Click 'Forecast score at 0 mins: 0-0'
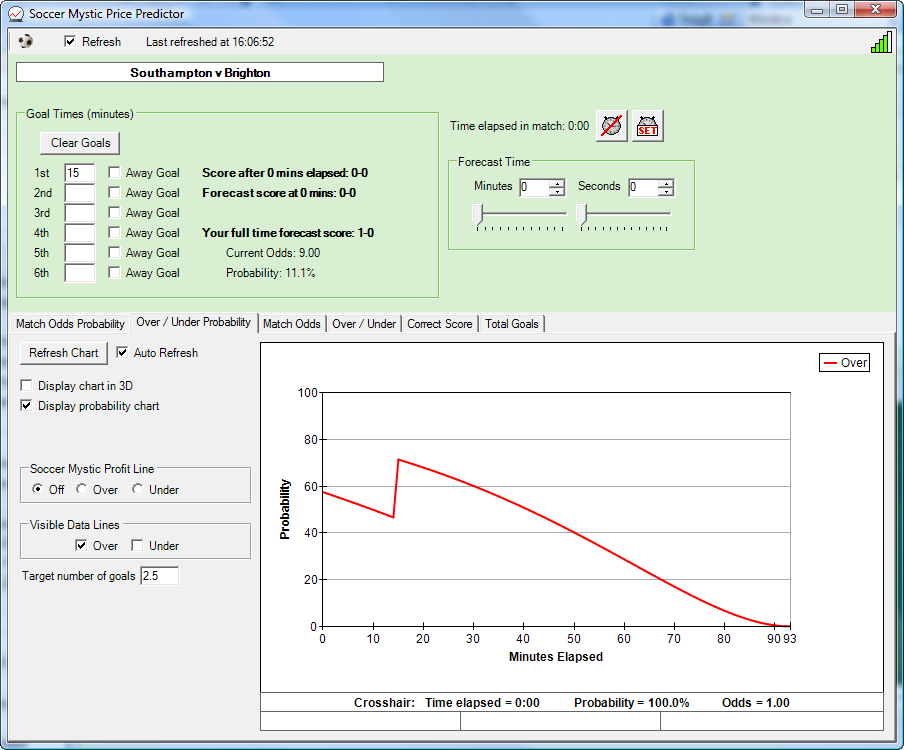This screenshot has height=750, width=904. coord(279,193)
